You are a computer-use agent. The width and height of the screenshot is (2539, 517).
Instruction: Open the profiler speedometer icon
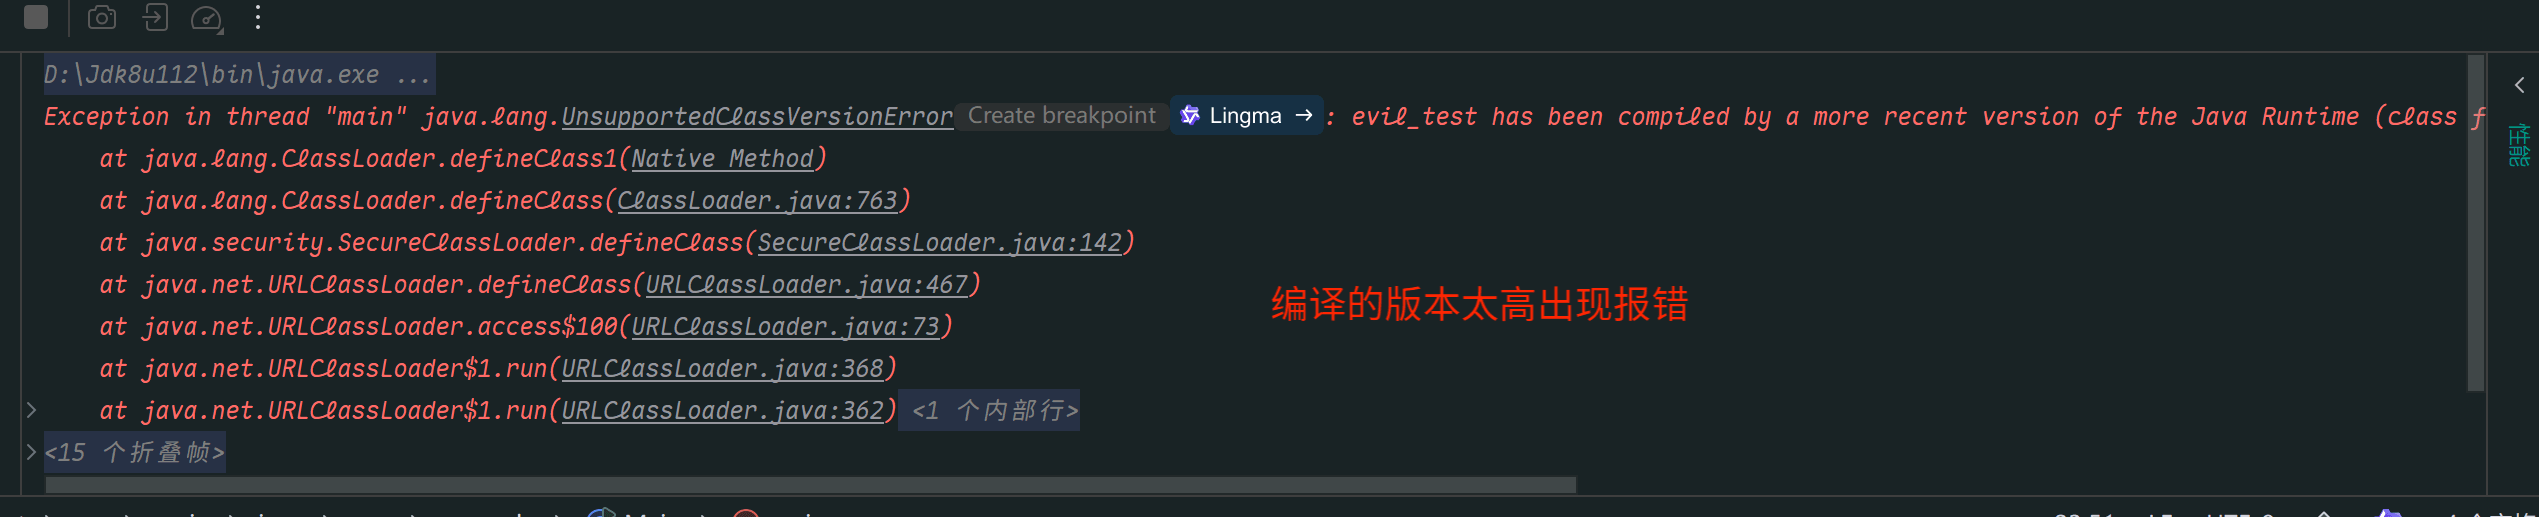pyautogui.click(x=206, y=18)
